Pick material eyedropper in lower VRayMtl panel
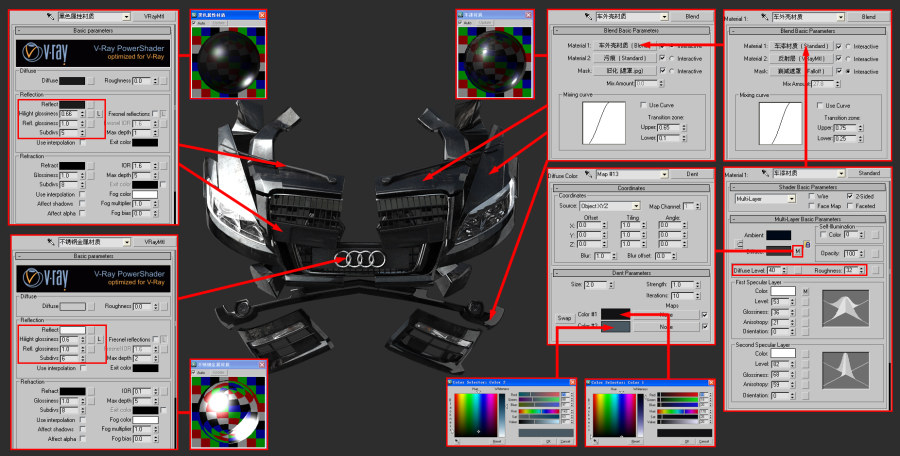The width and height of the screenshot is (900, 456). click(51, 242)
